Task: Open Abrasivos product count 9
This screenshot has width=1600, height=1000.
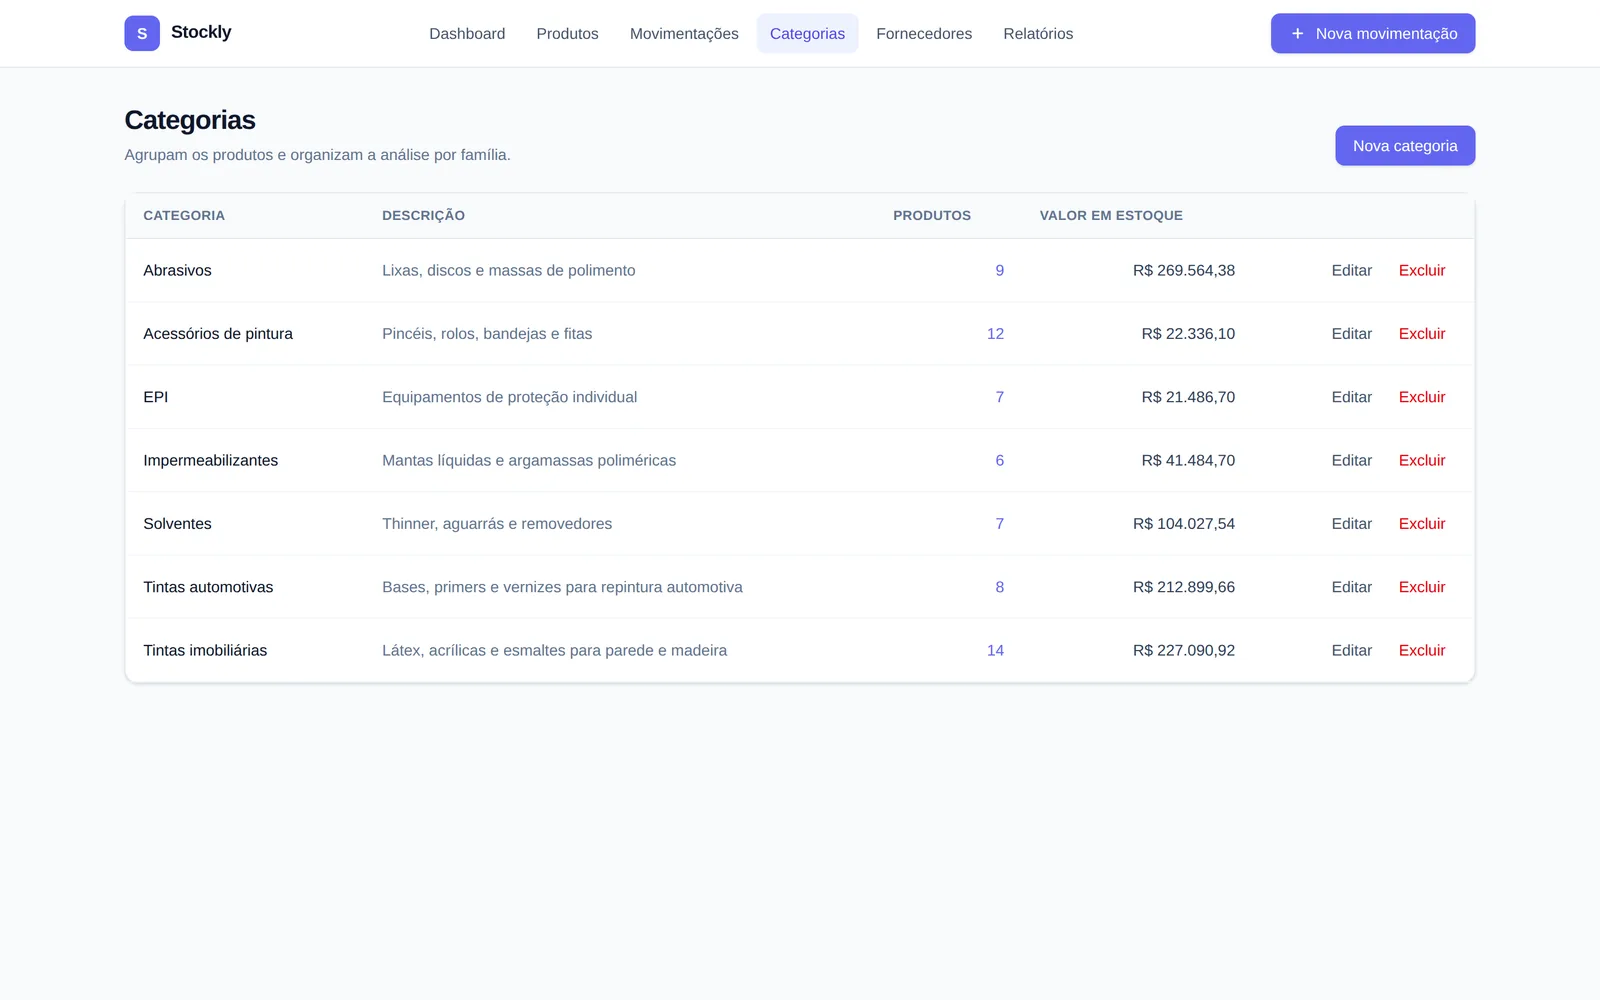Action: pos(999,270)
